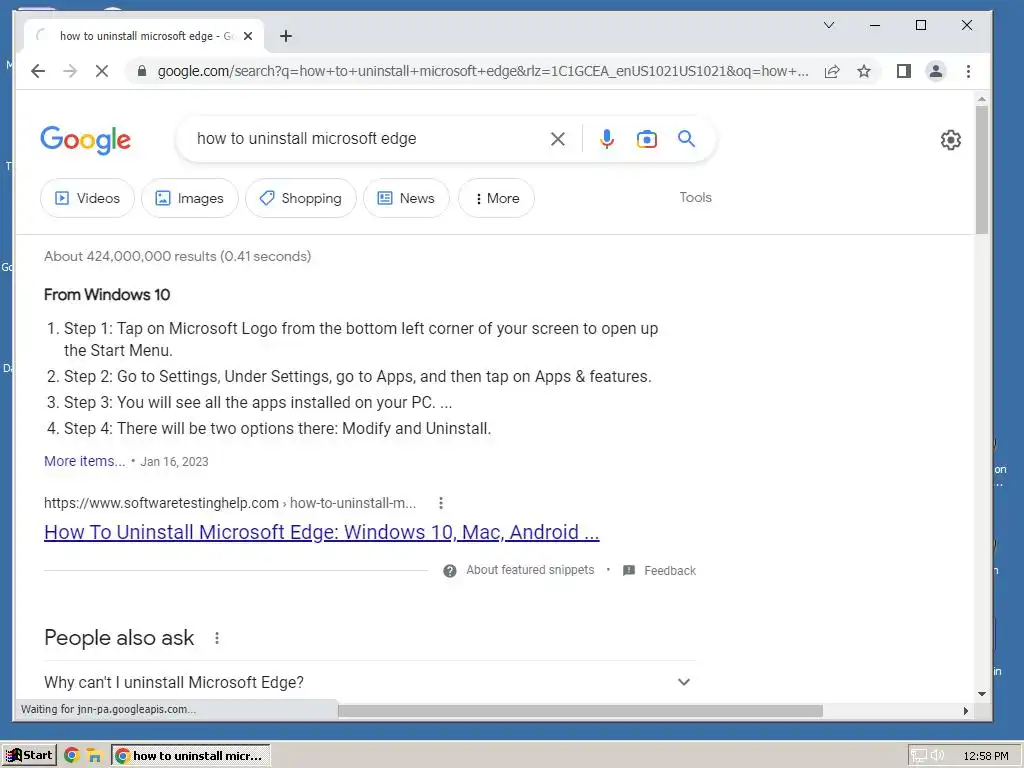The image size is (1024, 768).
Task: Open Chrome side panel
Action: (x=904, y=71)
